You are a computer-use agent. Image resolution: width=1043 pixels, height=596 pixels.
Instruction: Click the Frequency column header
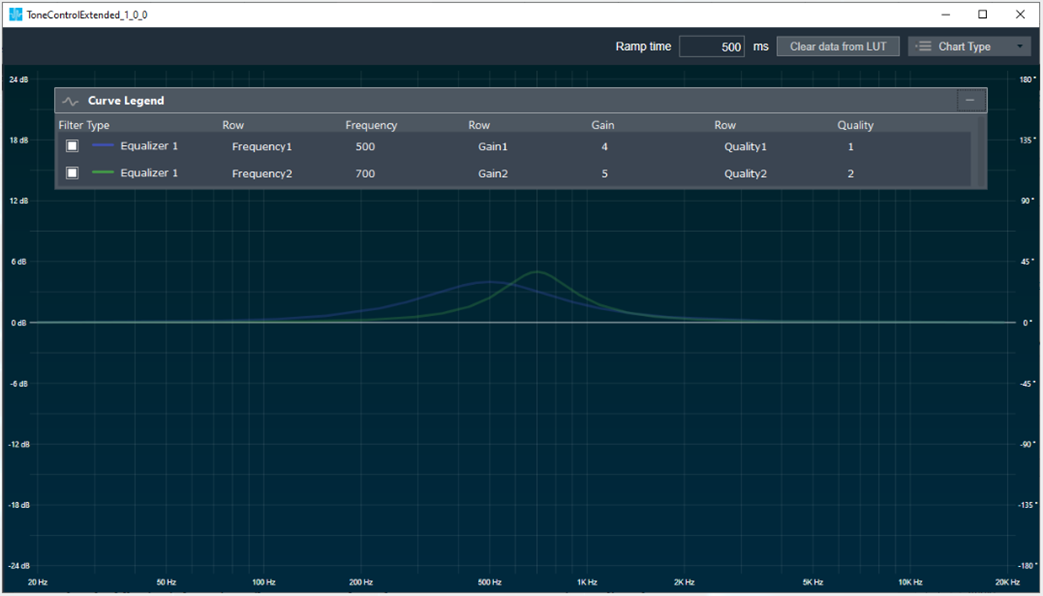pos(371,125)
